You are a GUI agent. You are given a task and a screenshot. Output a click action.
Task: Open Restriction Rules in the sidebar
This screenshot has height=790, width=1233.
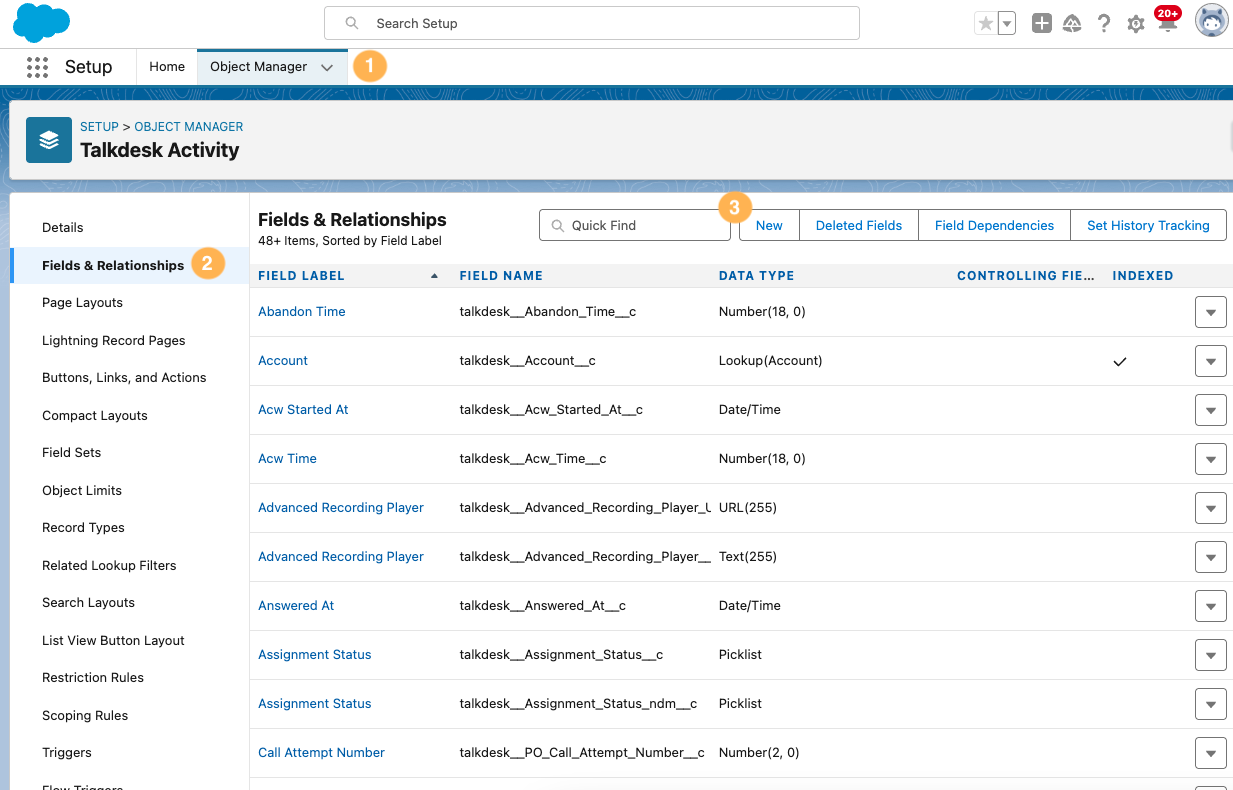93,678
